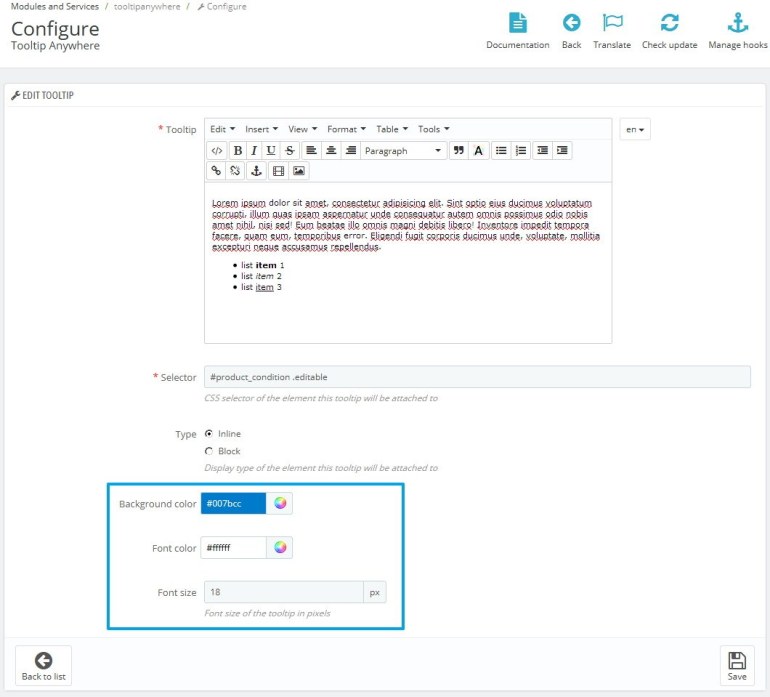Toggle italic formatting

[254, 151]
